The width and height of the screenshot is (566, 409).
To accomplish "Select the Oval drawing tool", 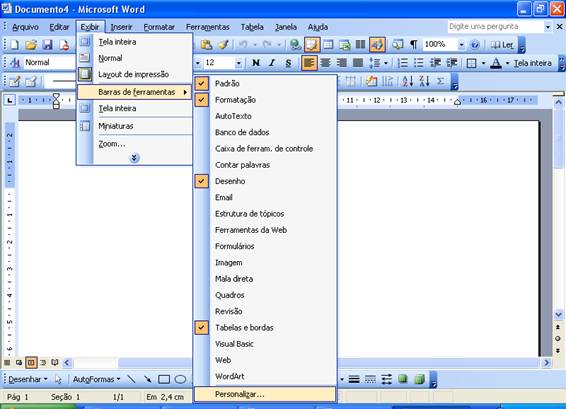I will pos(180,379).
